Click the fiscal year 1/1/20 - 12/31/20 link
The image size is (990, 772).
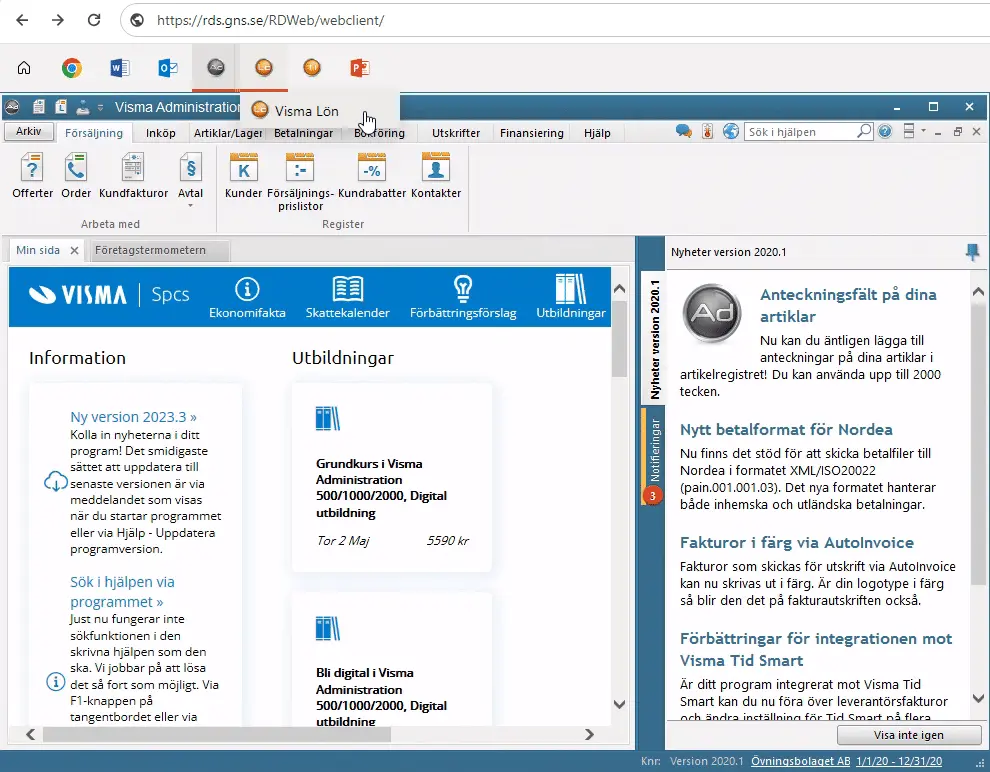tap(899, 761)
